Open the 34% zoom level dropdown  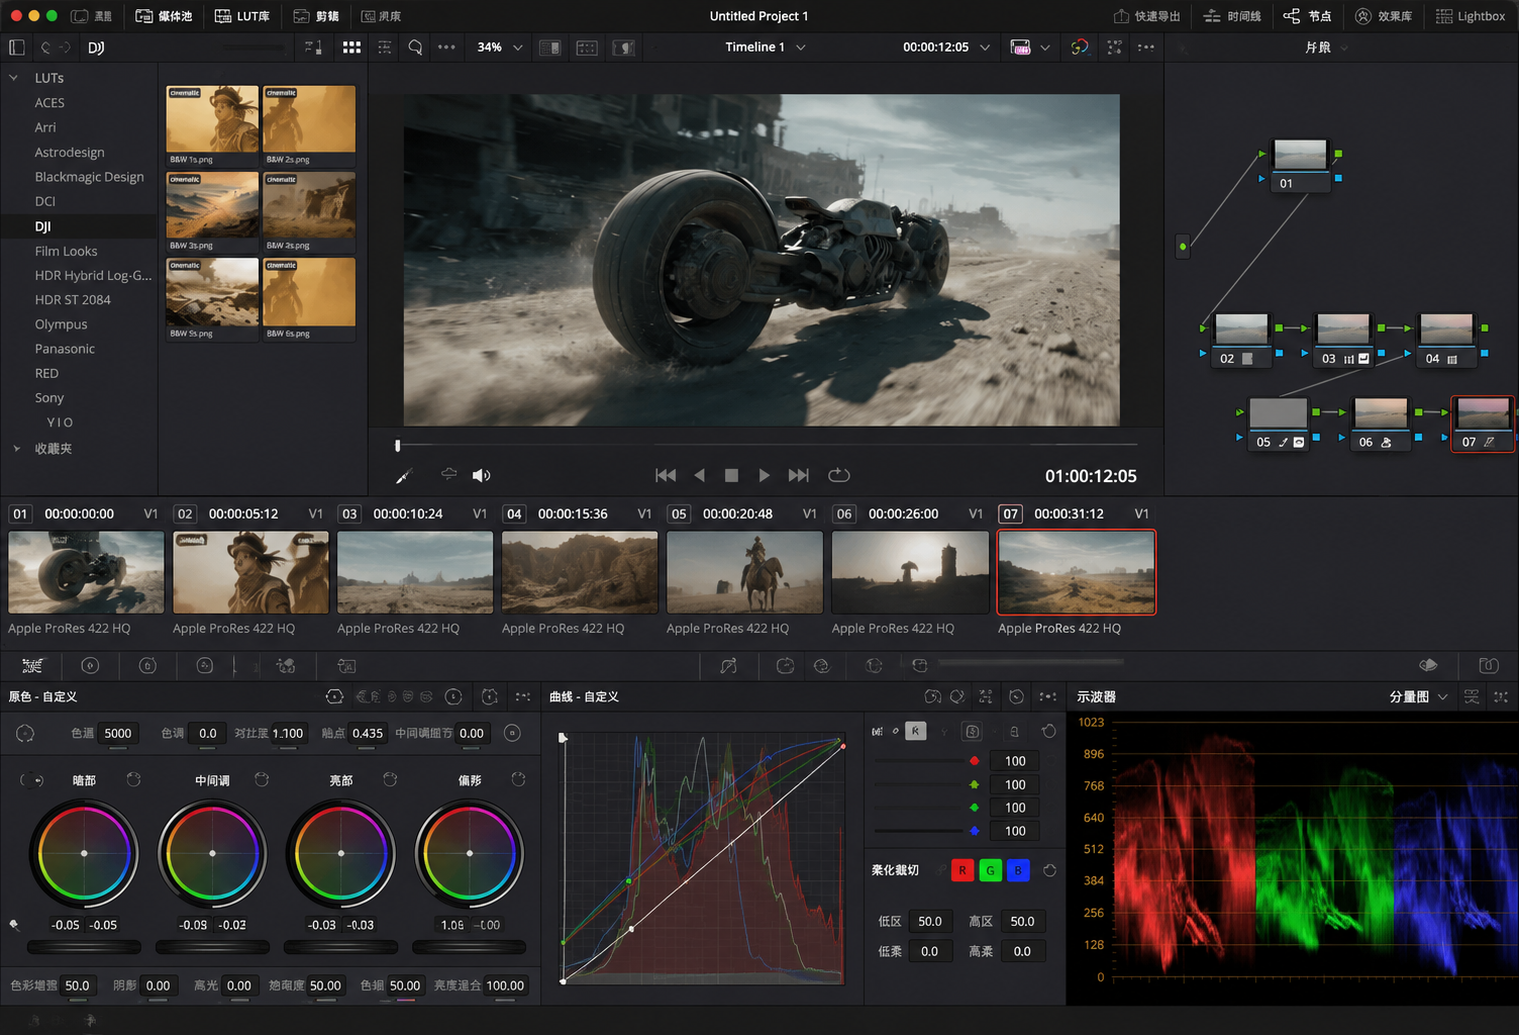pos(500,47)
